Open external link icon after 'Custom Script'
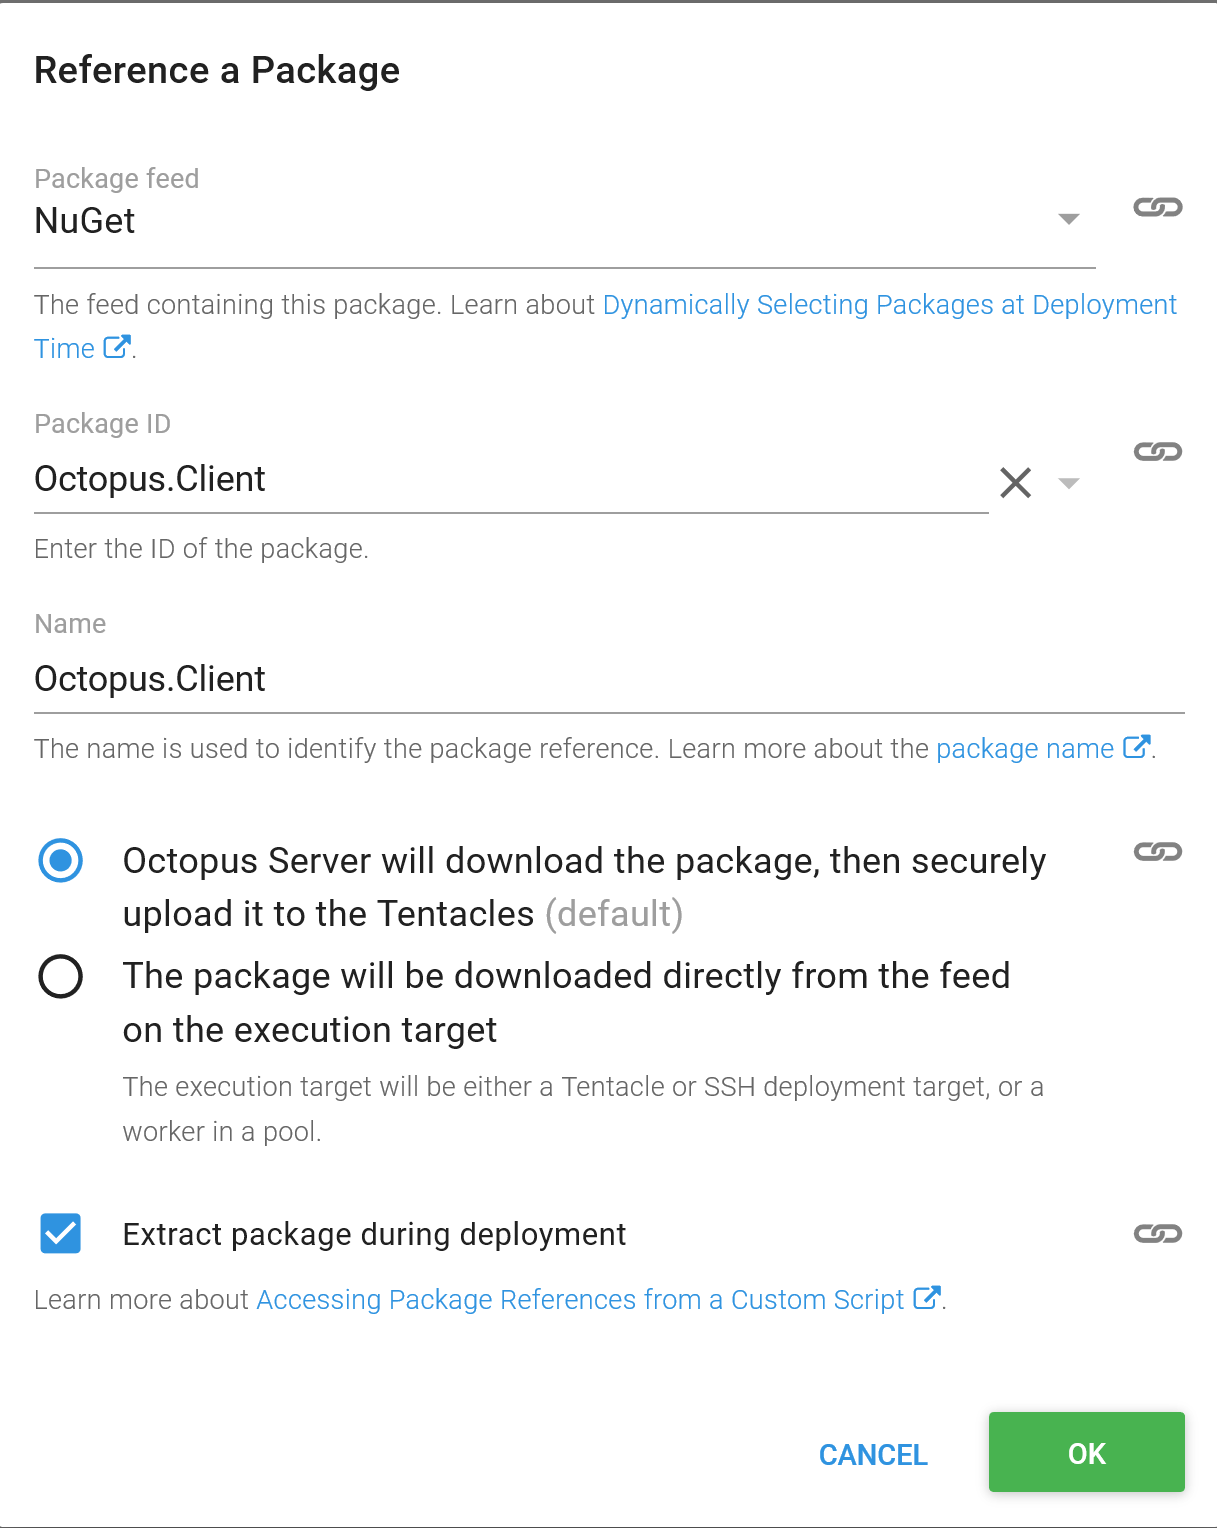This screenshot has height=1528, width=1217. pos(926,1299)
